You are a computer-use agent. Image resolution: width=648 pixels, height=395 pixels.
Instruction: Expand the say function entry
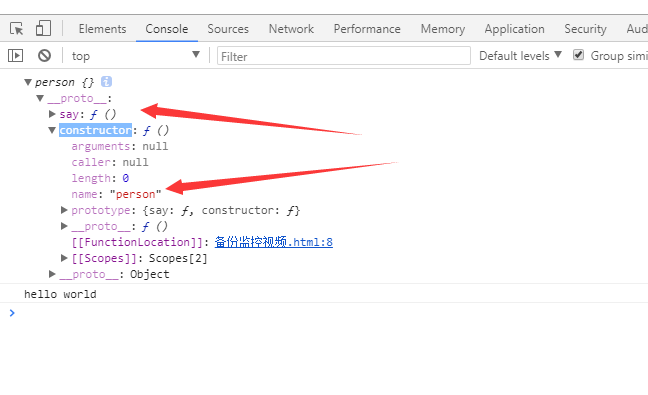coord(52,114)
